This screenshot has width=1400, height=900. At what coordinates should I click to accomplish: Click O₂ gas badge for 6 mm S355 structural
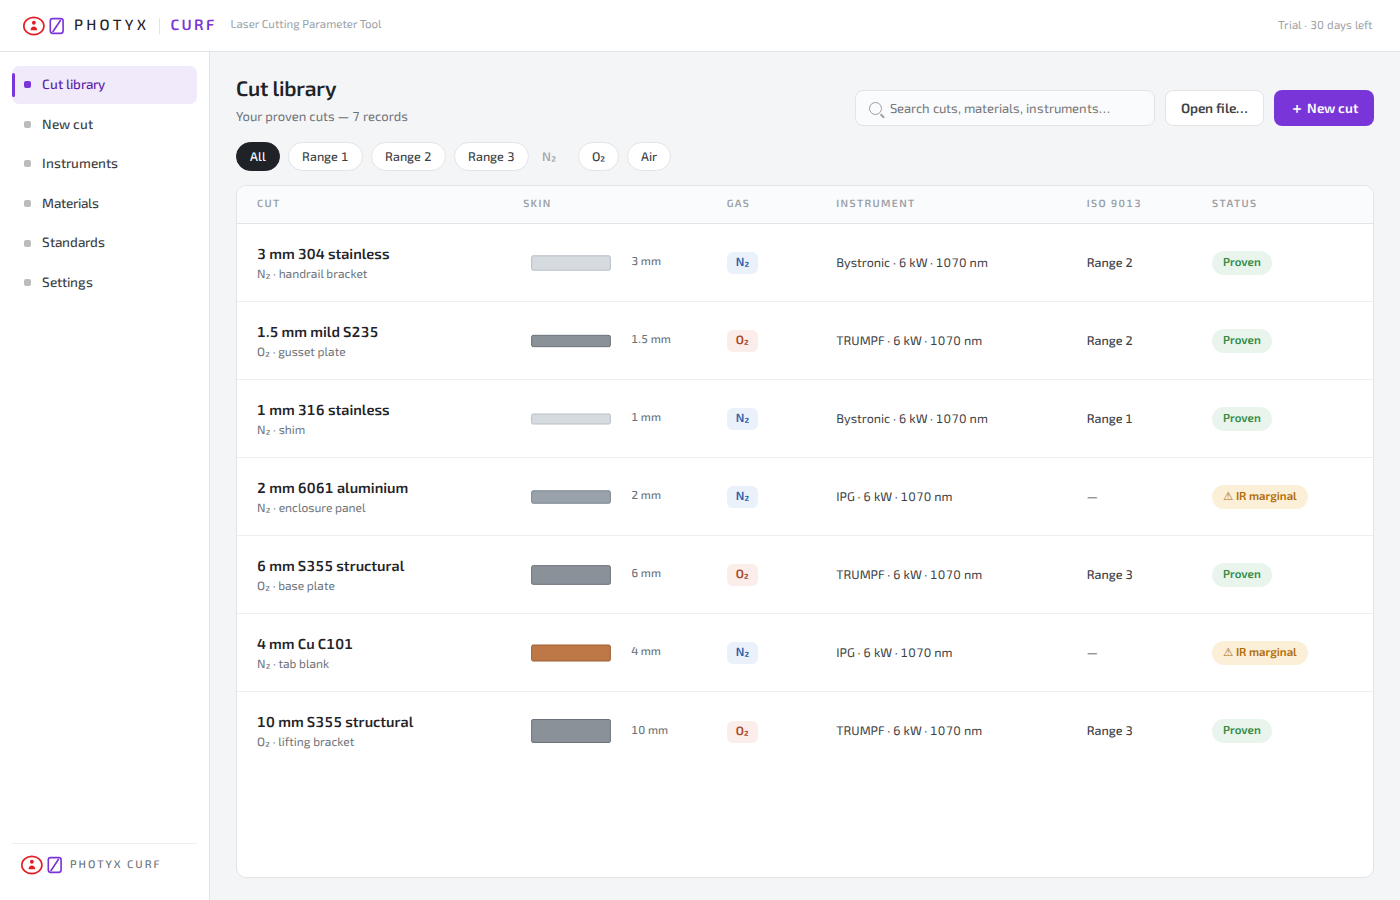point(742,575)
